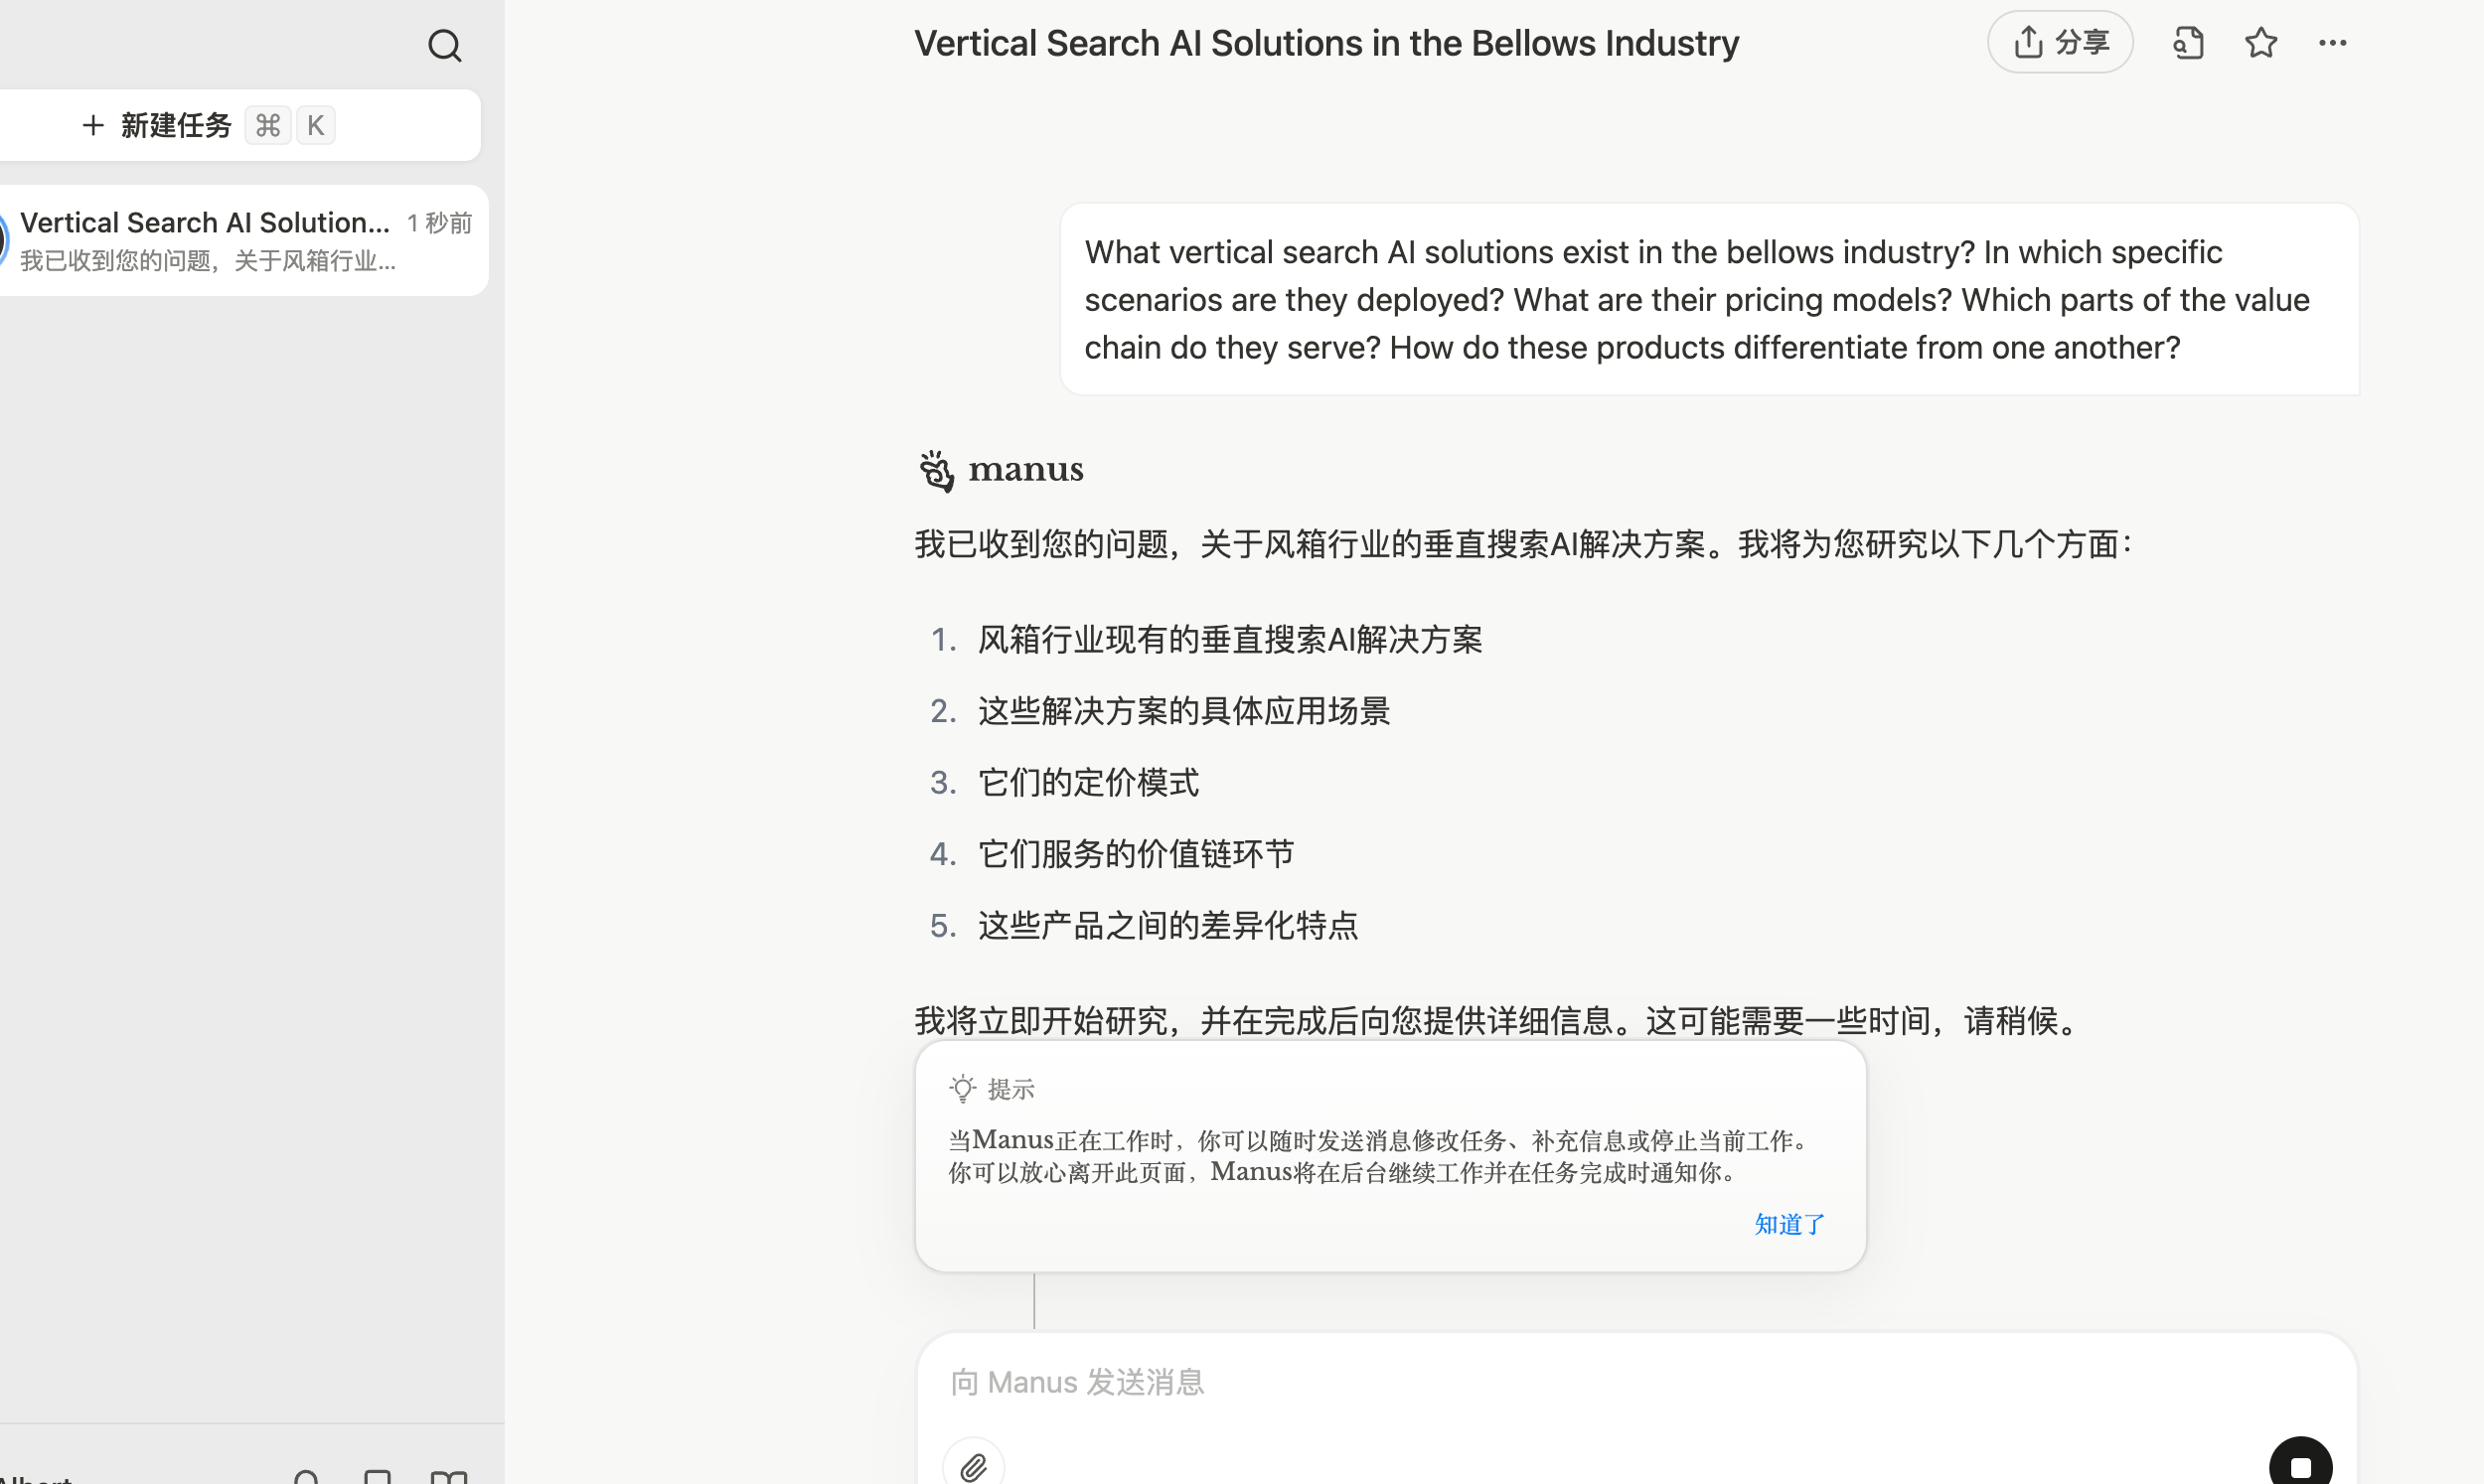
Task: Click the manus hand logo icon
Action: click(936, 470)
